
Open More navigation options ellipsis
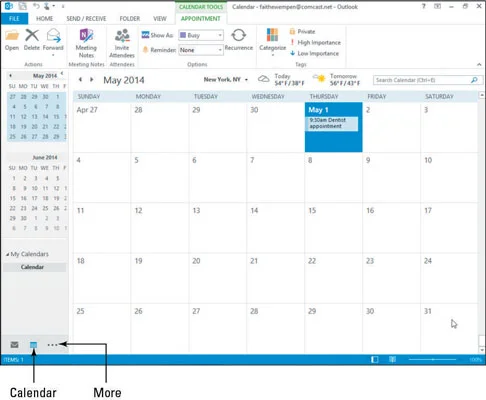[52, 345]
